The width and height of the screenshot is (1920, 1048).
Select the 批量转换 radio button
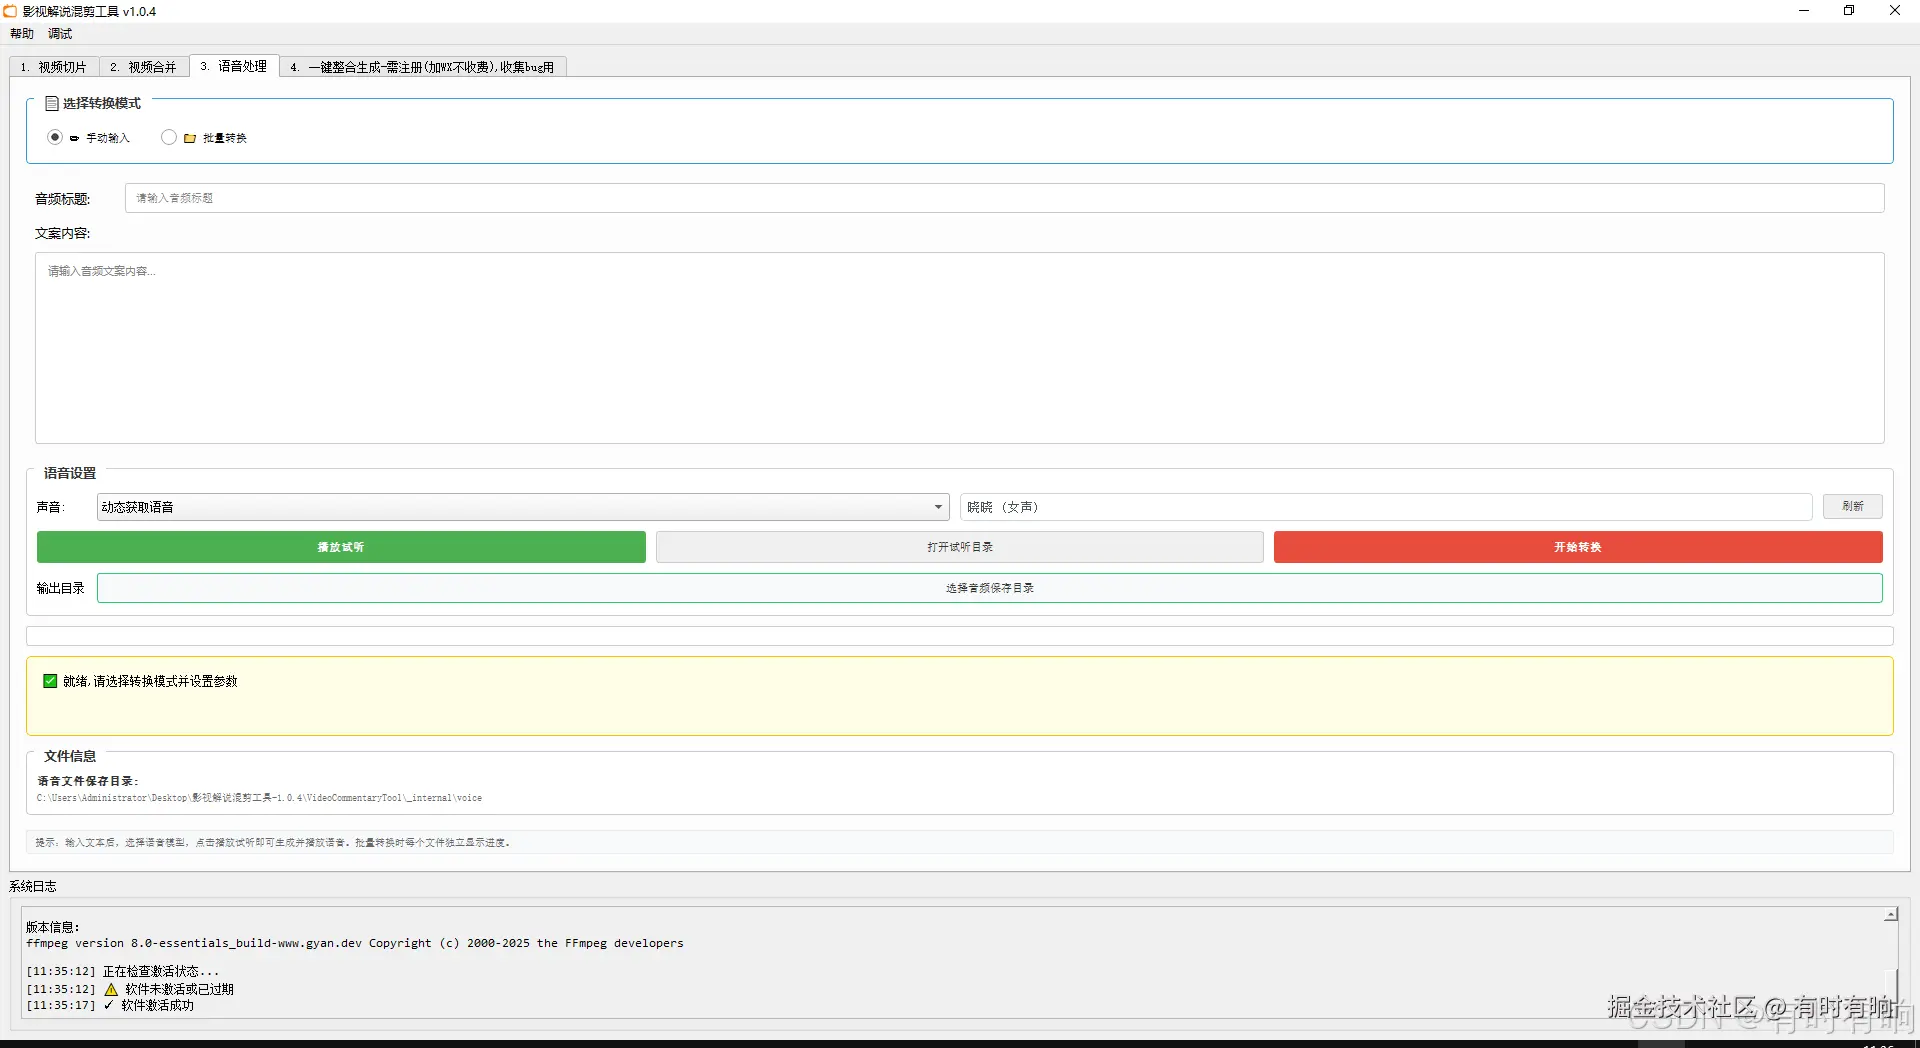pos(169,137)
